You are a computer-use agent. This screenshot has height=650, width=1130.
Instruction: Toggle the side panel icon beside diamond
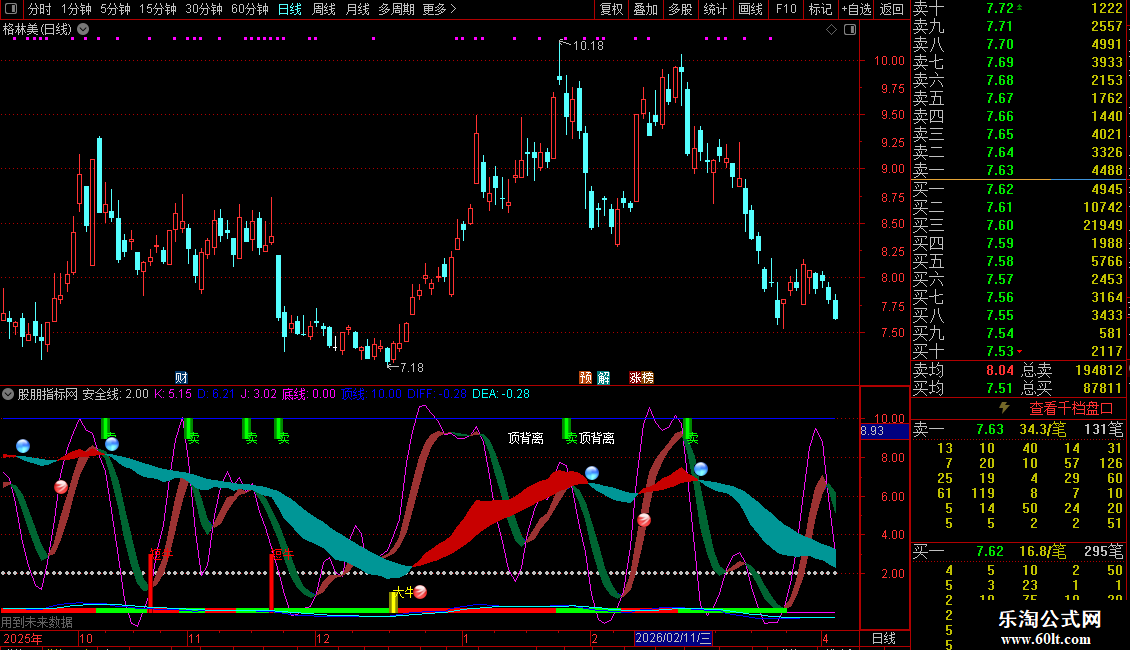(x=850, y=30)
